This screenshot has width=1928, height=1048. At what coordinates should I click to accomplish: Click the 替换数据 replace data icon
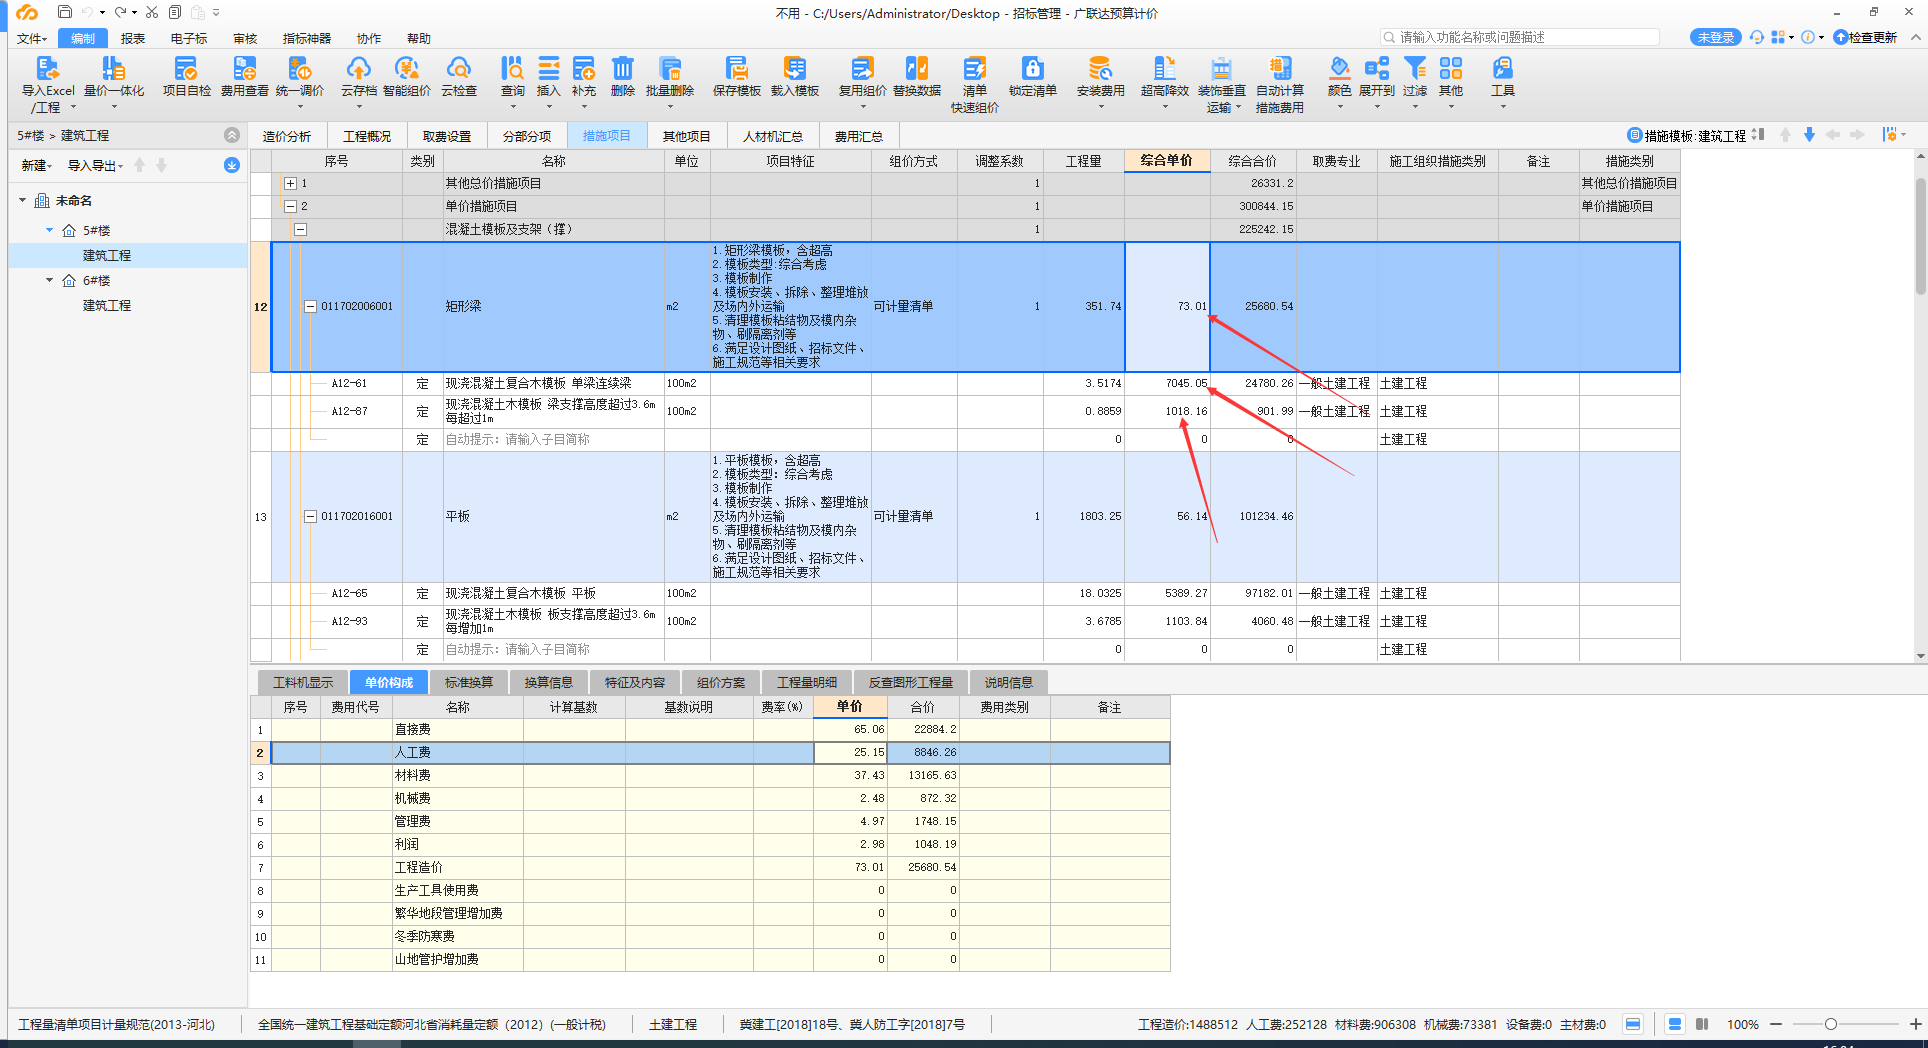[x=917, y=69]
